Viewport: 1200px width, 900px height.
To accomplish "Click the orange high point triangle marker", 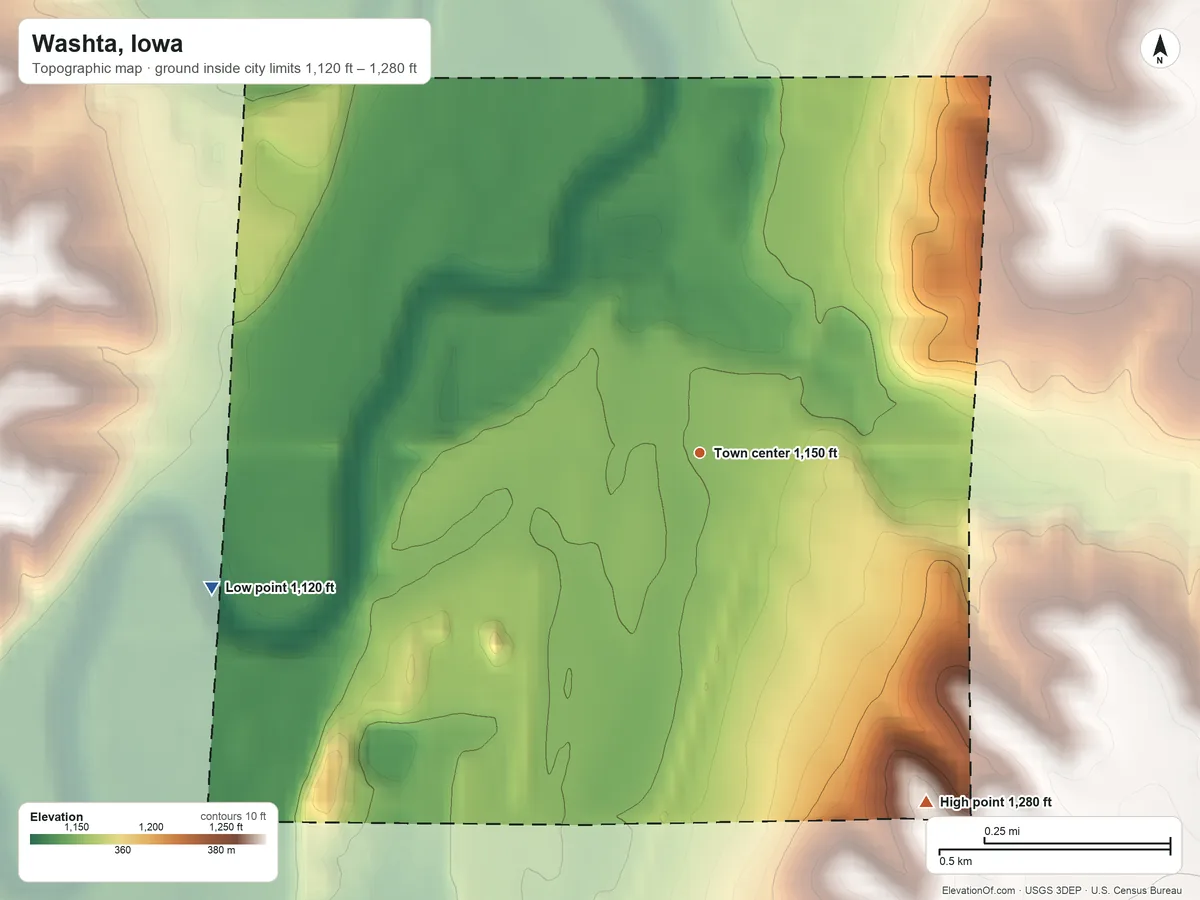I will pos(926,801).
